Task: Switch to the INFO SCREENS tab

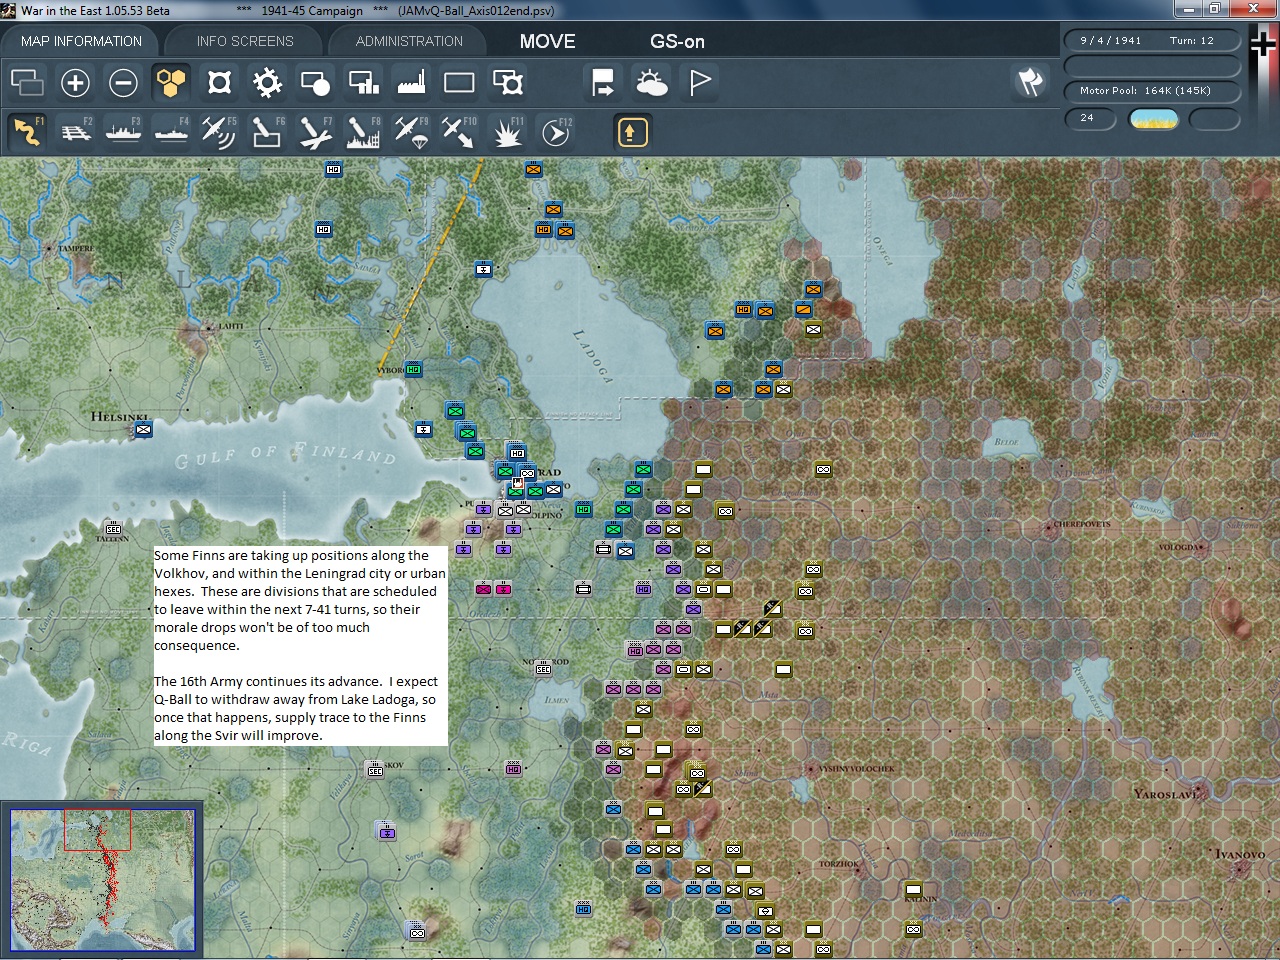Action: pyautogui.click(x=245, y=41)
